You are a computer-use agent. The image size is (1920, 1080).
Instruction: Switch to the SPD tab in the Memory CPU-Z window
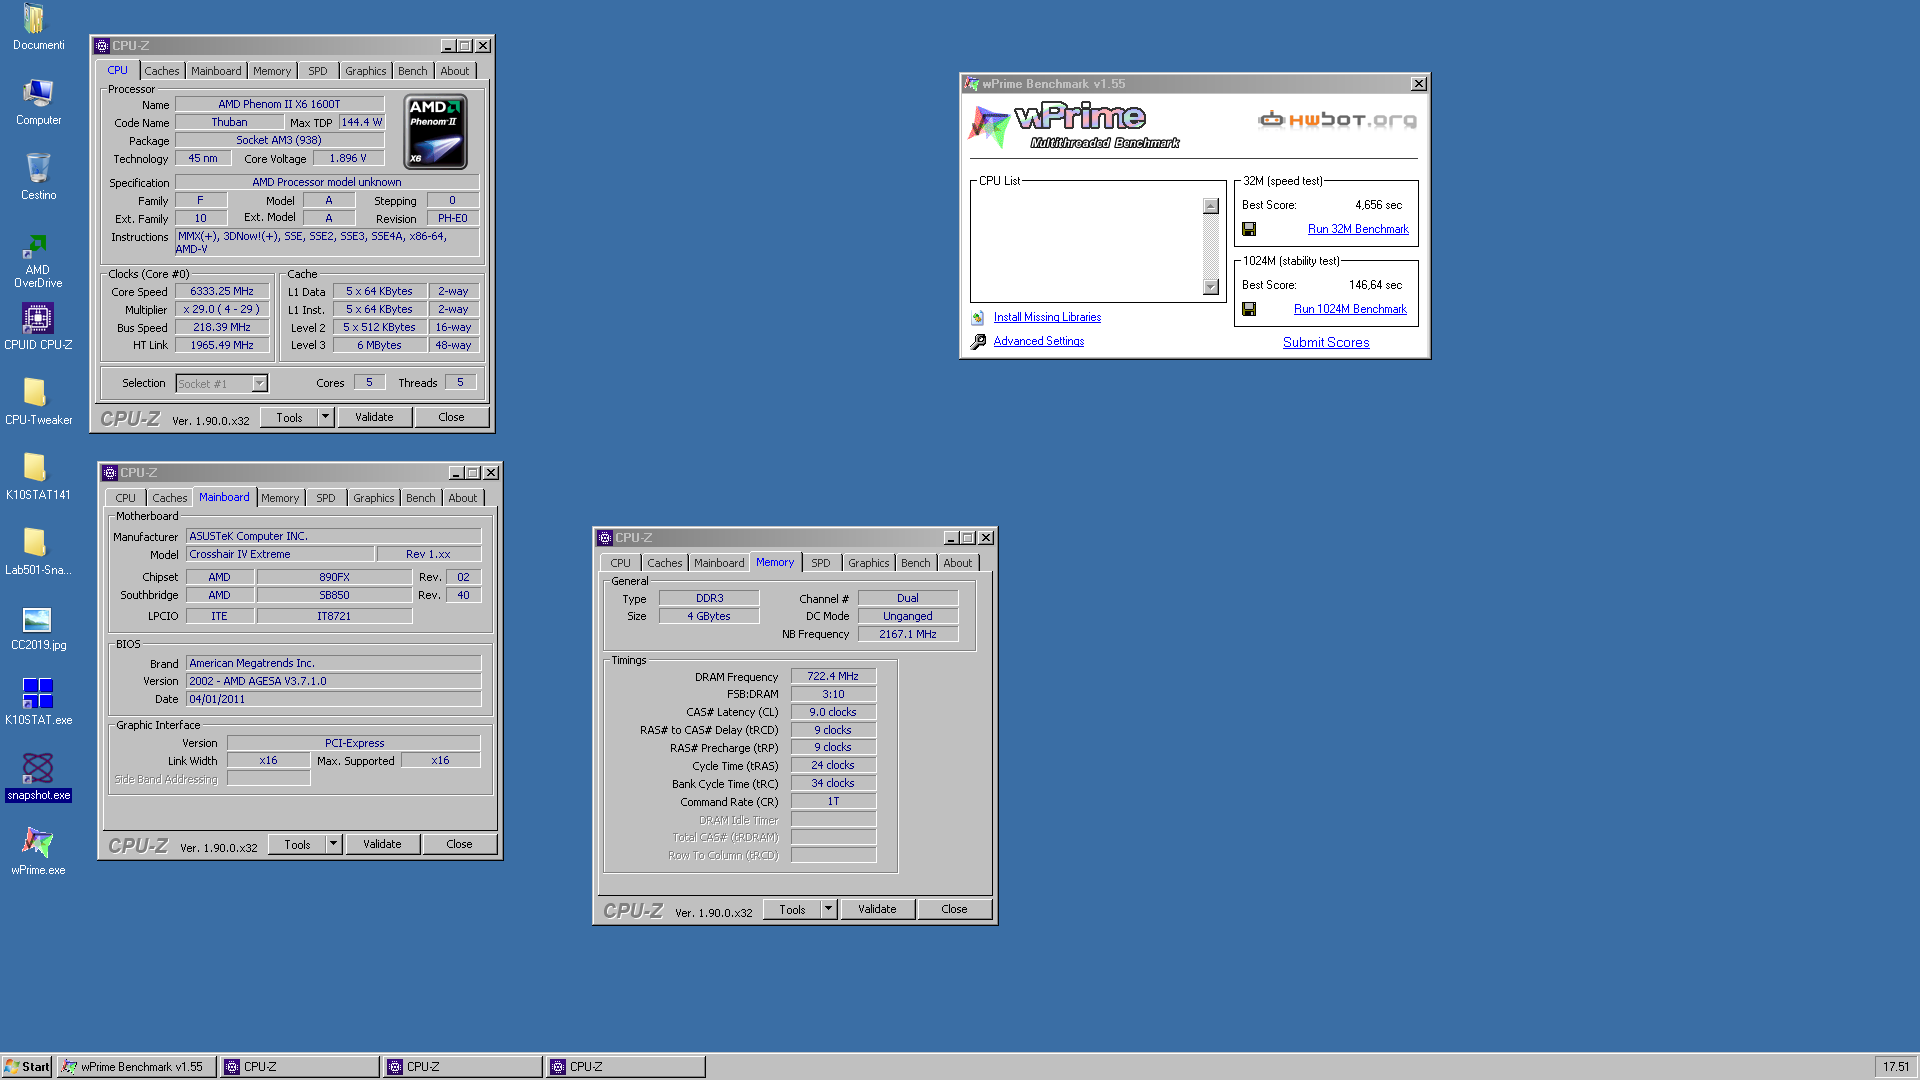click(820, 563)
